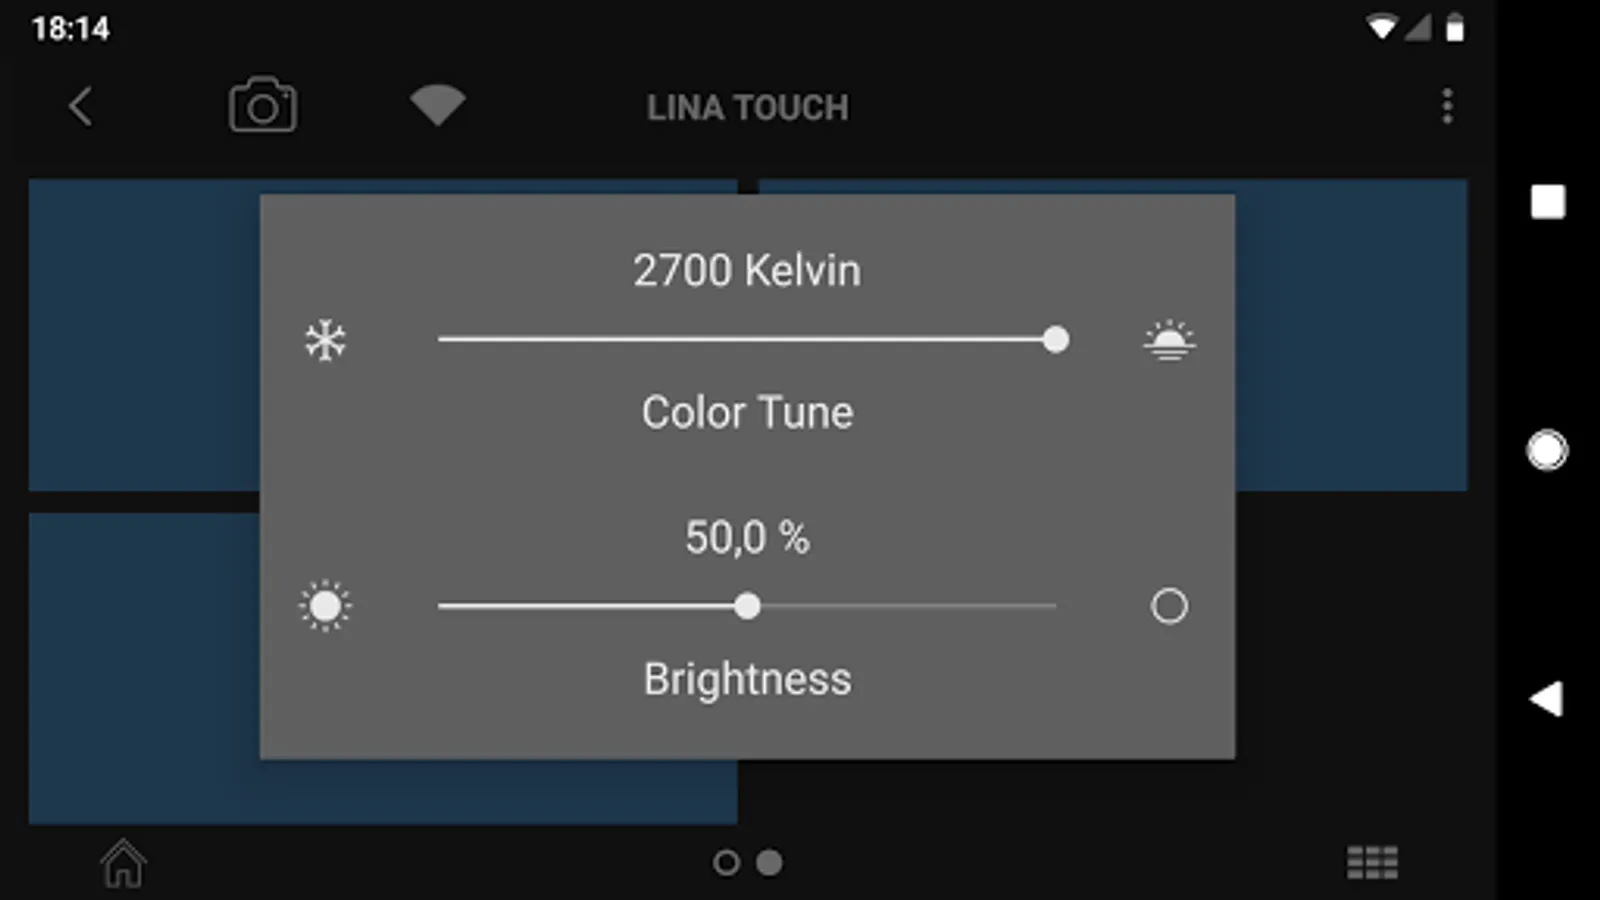The width and height of the screenshot is (1600, 900).
Task: Tap the snowflake cool white icon
Action: 325,340
